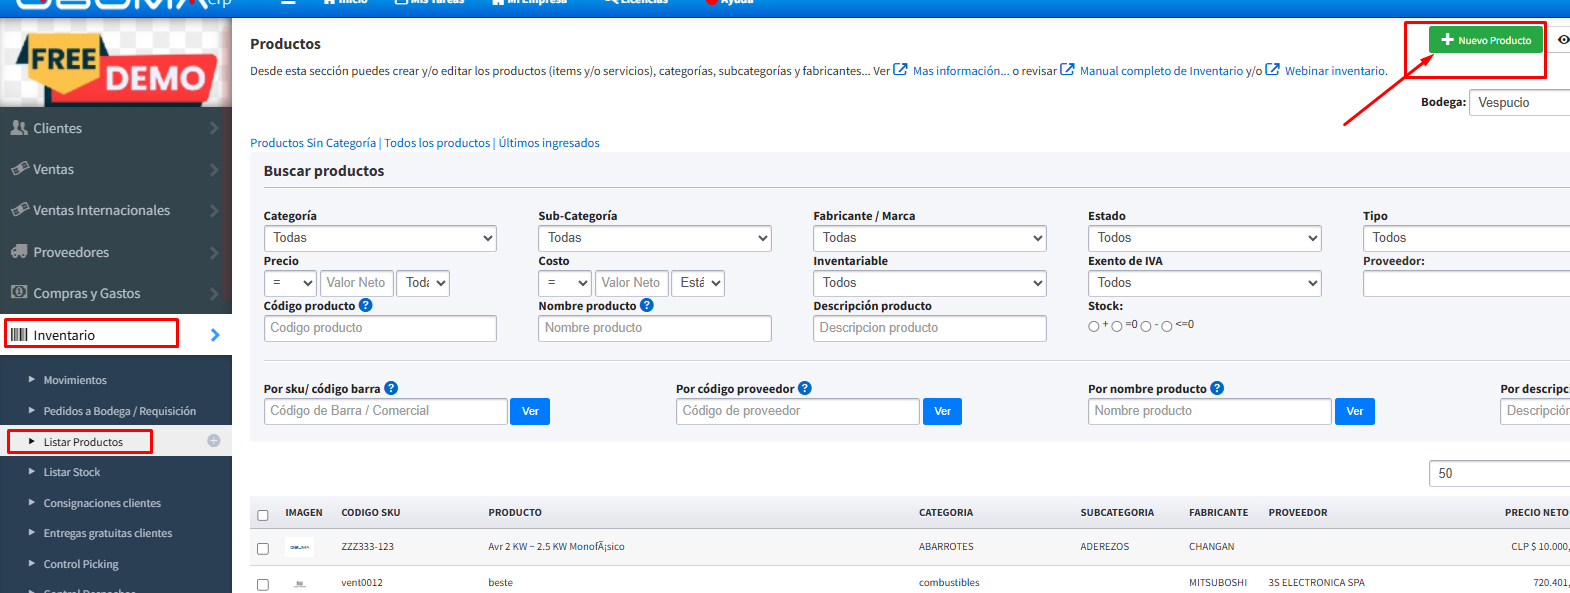Click the Clientes people icon in sidebar
This screenshot has width=1570, height=593.
[19, 128]
